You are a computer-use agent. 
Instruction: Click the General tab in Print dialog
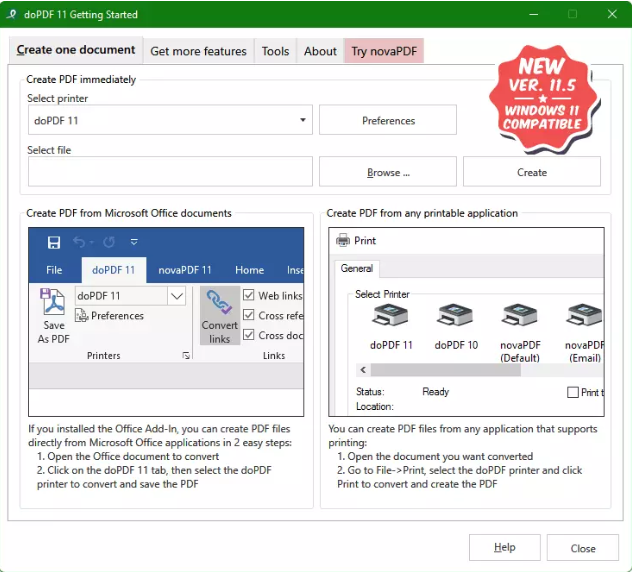tap(356, 268)
